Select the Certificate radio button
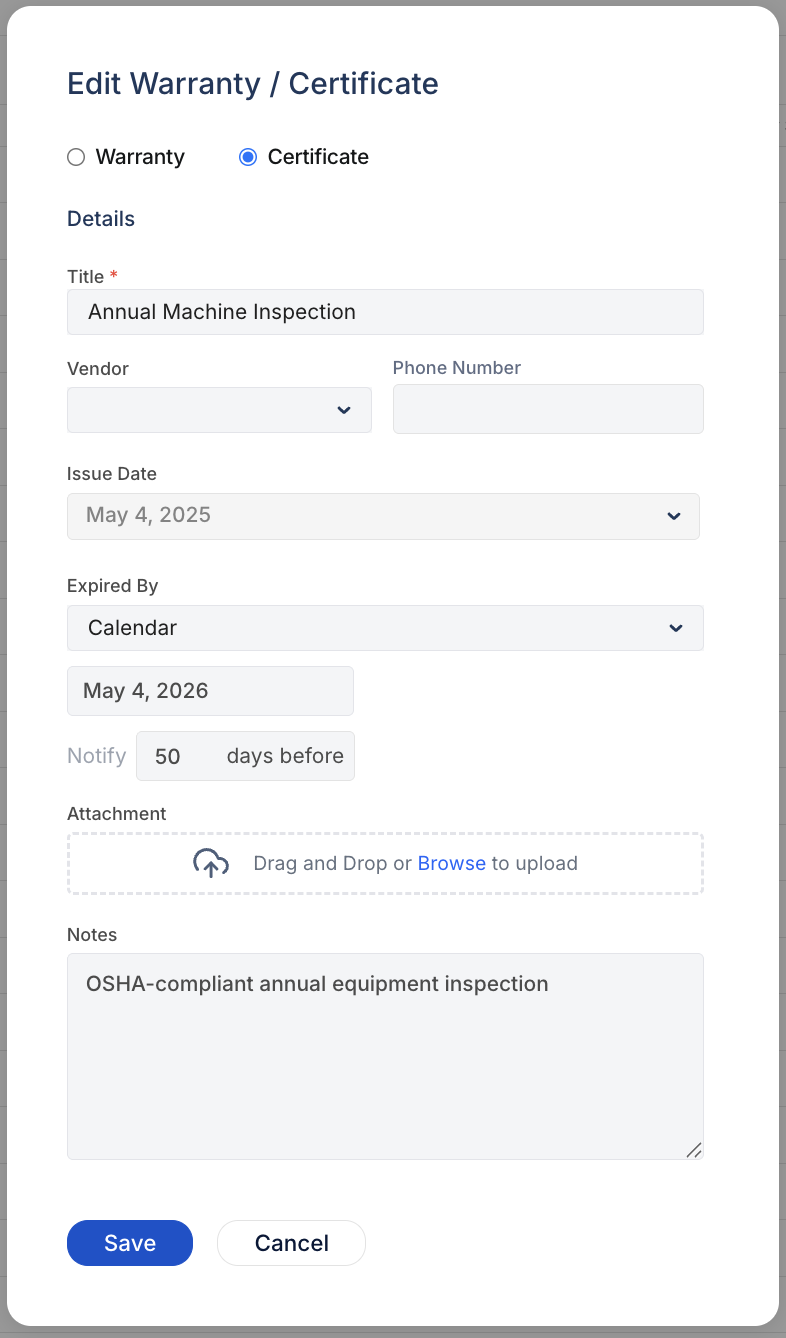 [x=247, y=157]
